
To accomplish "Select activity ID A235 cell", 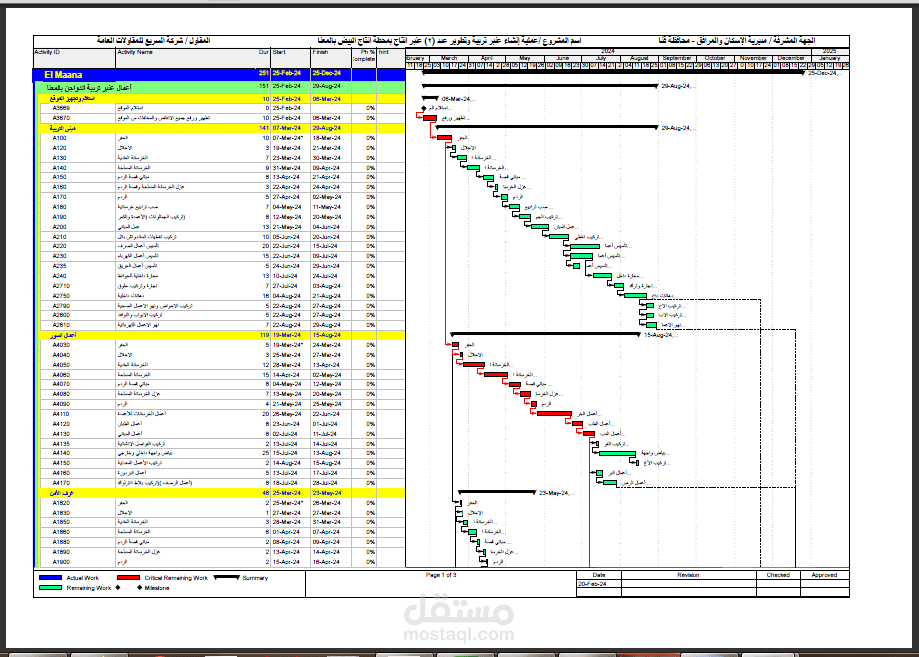I will [x=59, y=266].
